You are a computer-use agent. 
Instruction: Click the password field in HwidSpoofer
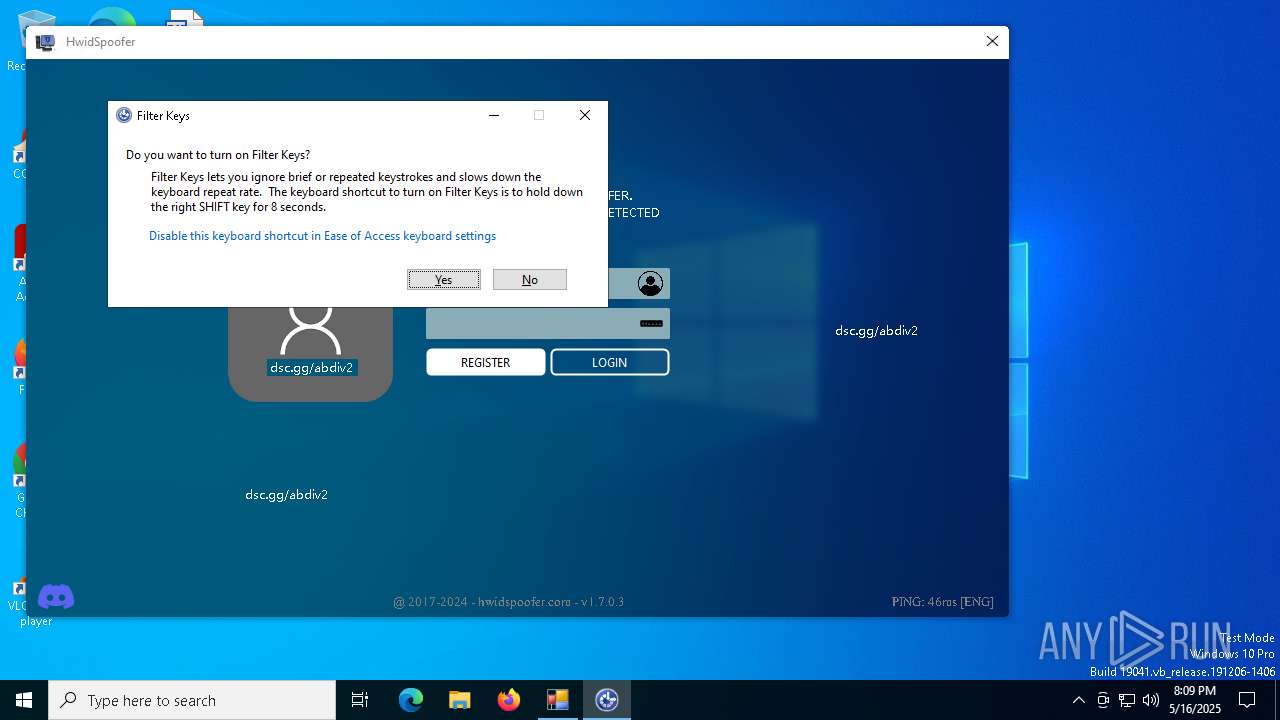click(x=548, y=324)
